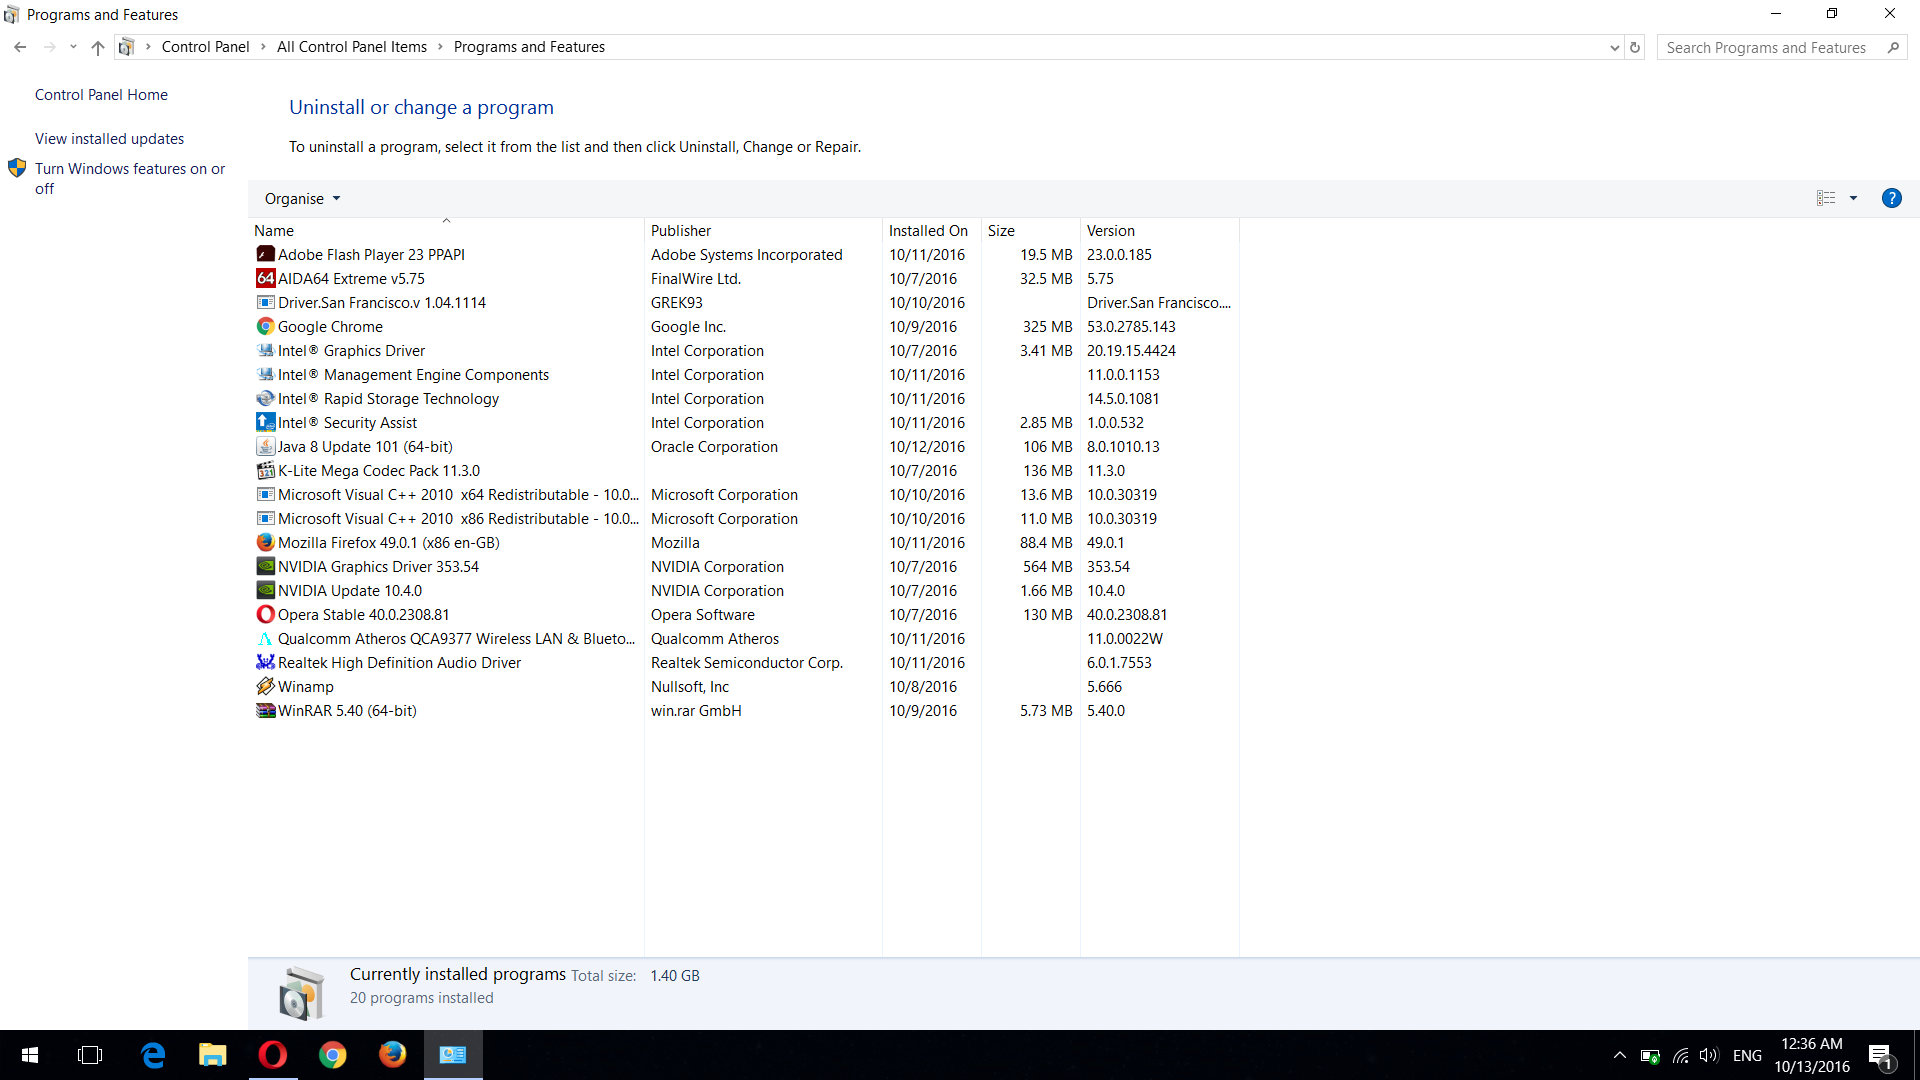Screen dimensions: 1920x1080
Task: Open the recent locations dropdown arrow
Action: coord(73,47)
